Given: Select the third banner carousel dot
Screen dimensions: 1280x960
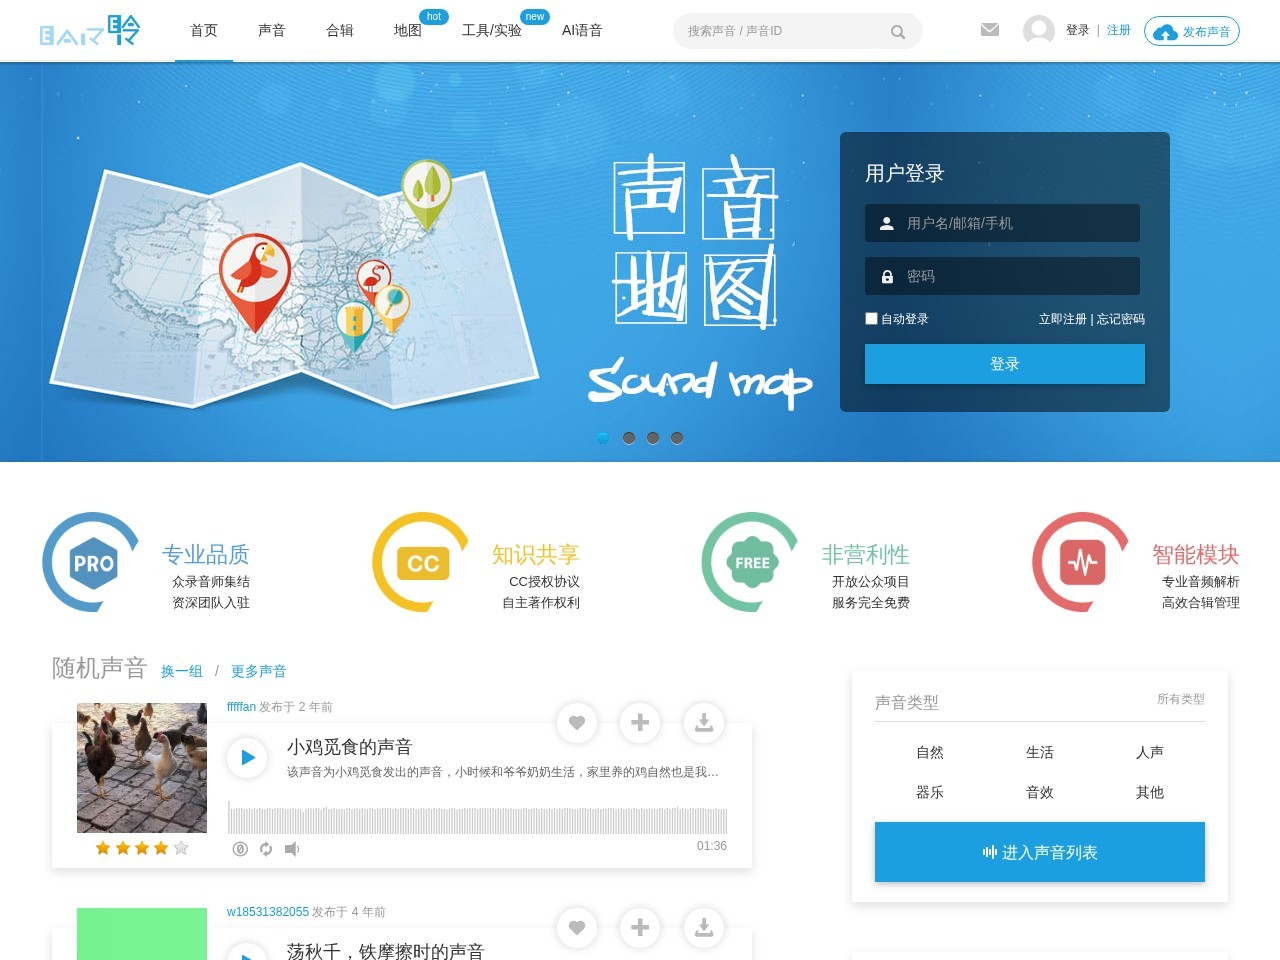Looking at the screenshot, I should click(x=653, y=438).
